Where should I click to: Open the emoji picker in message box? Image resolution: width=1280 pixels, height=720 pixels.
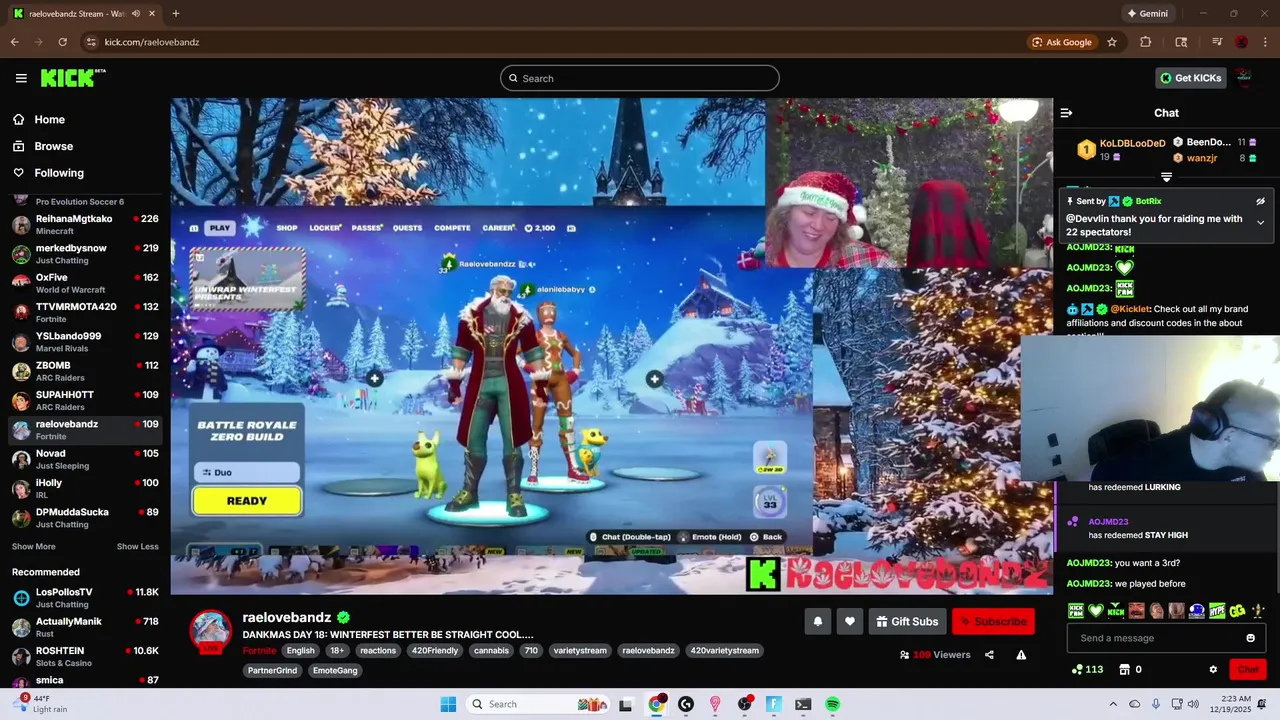pos(1250,638)
